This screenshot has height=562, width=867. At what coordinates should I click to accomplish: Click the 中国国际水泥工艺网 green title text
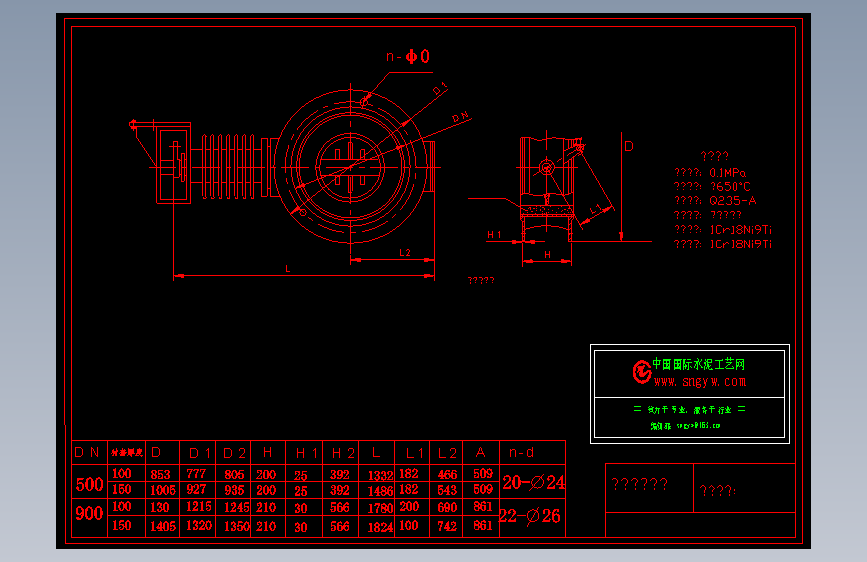tap(698, 364)
